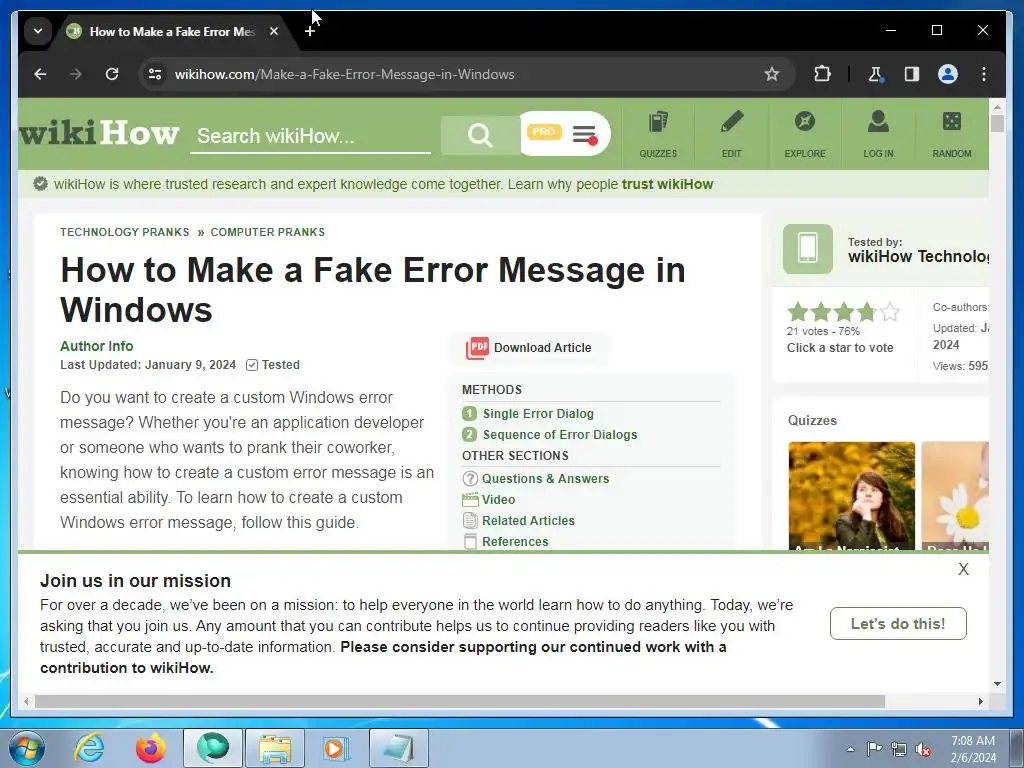Open the Action Center flag icon
The height and width of the screenshot is (768, 1024).
coord(874,749)
